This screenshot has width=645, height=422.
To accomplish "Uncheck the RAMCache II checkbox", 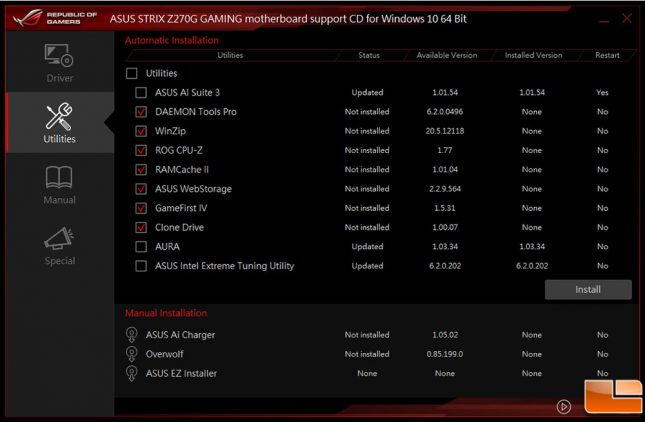I will click(141, 169).
